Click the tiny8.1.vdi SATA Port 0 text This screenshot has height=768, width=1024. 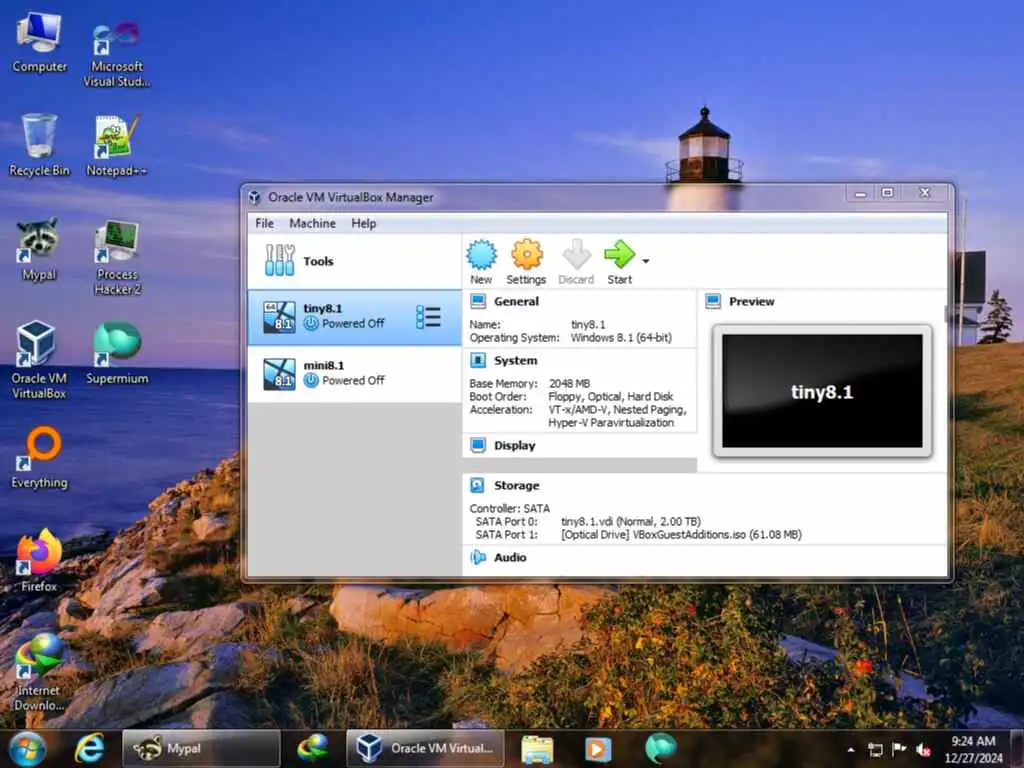coord(631,522)
